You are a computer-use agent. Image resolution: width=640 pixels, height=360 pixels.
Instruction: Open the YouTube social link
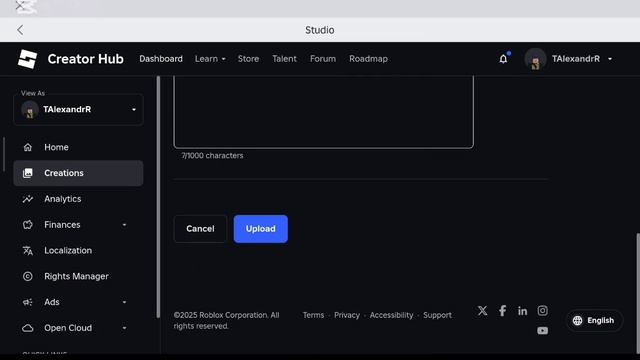click(542, 331)
